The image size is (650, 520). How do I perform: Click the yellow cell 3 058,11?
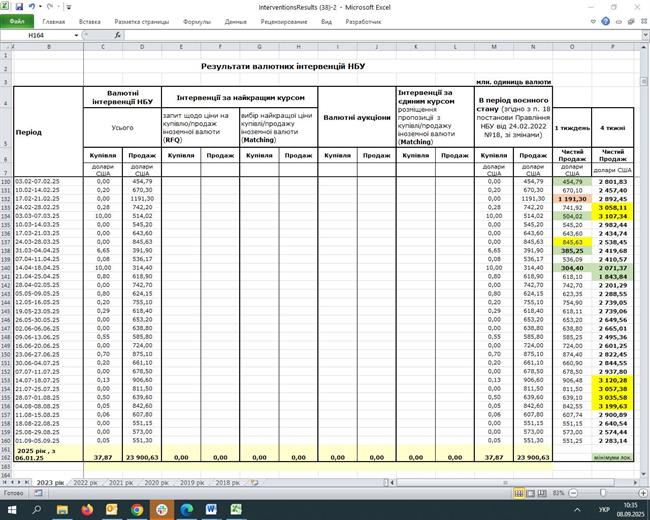click(x=612, y=208)
